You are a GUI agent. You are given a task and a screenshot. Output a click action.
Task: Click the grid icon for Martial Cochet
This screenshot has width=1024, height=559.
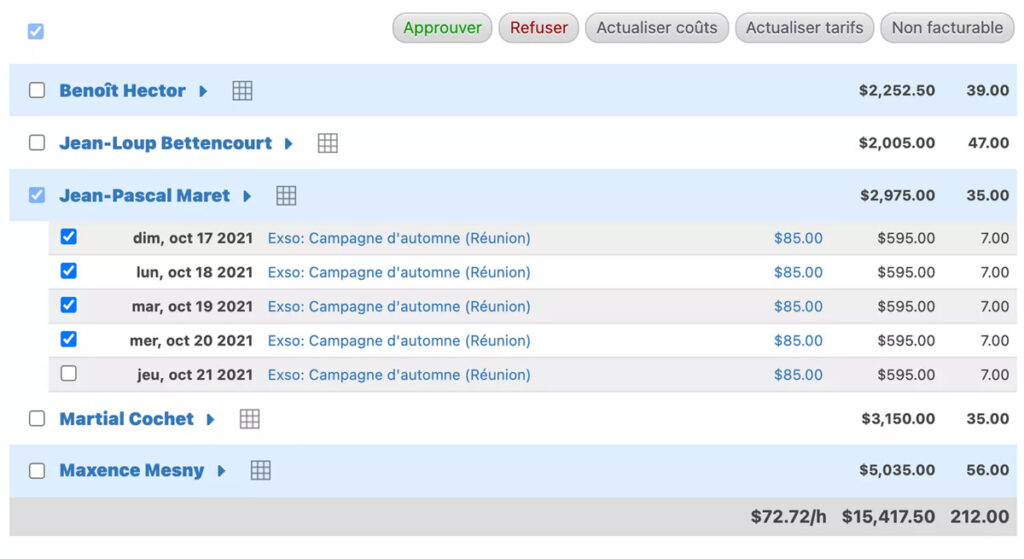tap(250, 419)
